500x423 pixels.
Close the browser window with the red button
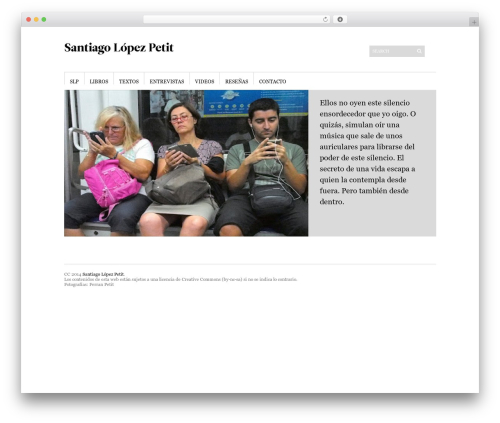click(x=29, y=20)
